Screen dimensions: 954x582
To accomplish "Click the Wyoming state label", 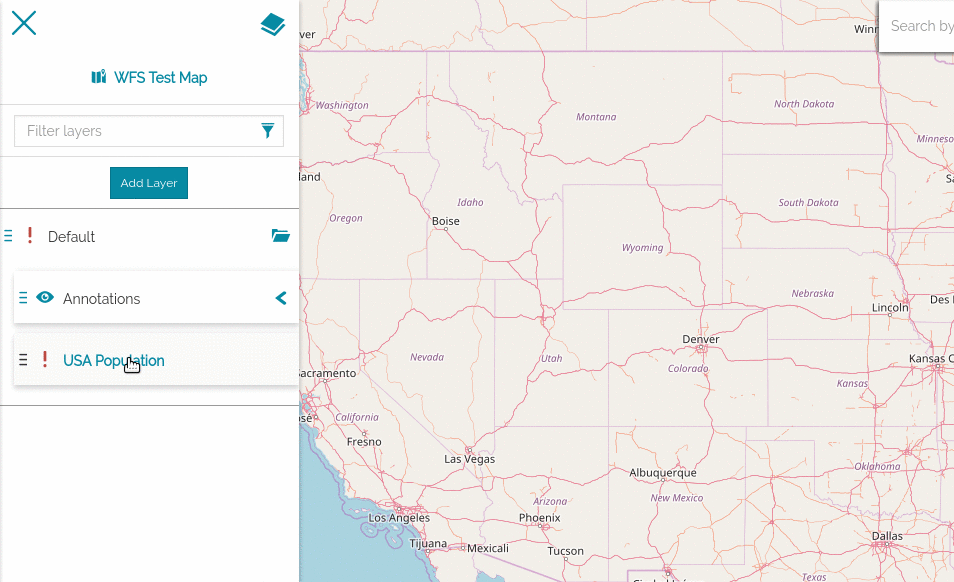I will click(x=642, y=248).
